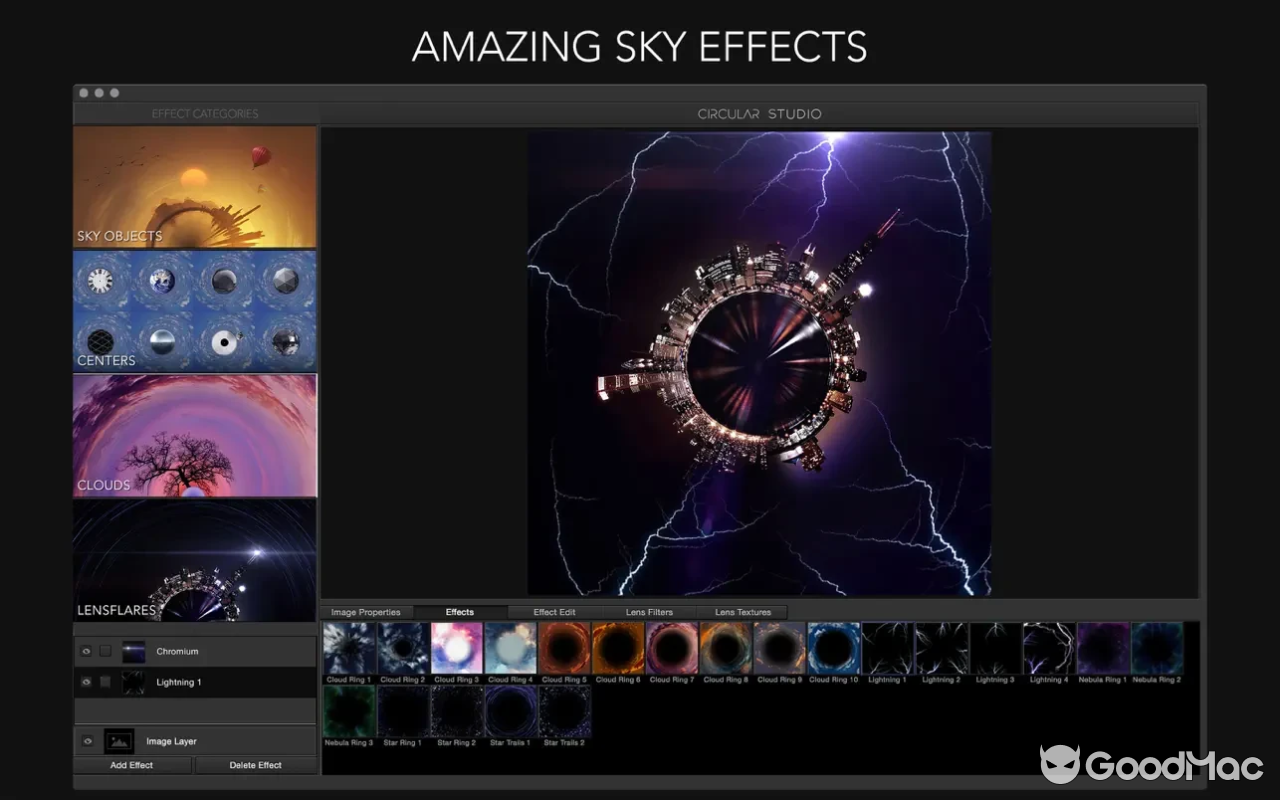Toggle the Image Layer eye icon

[87, 741]
